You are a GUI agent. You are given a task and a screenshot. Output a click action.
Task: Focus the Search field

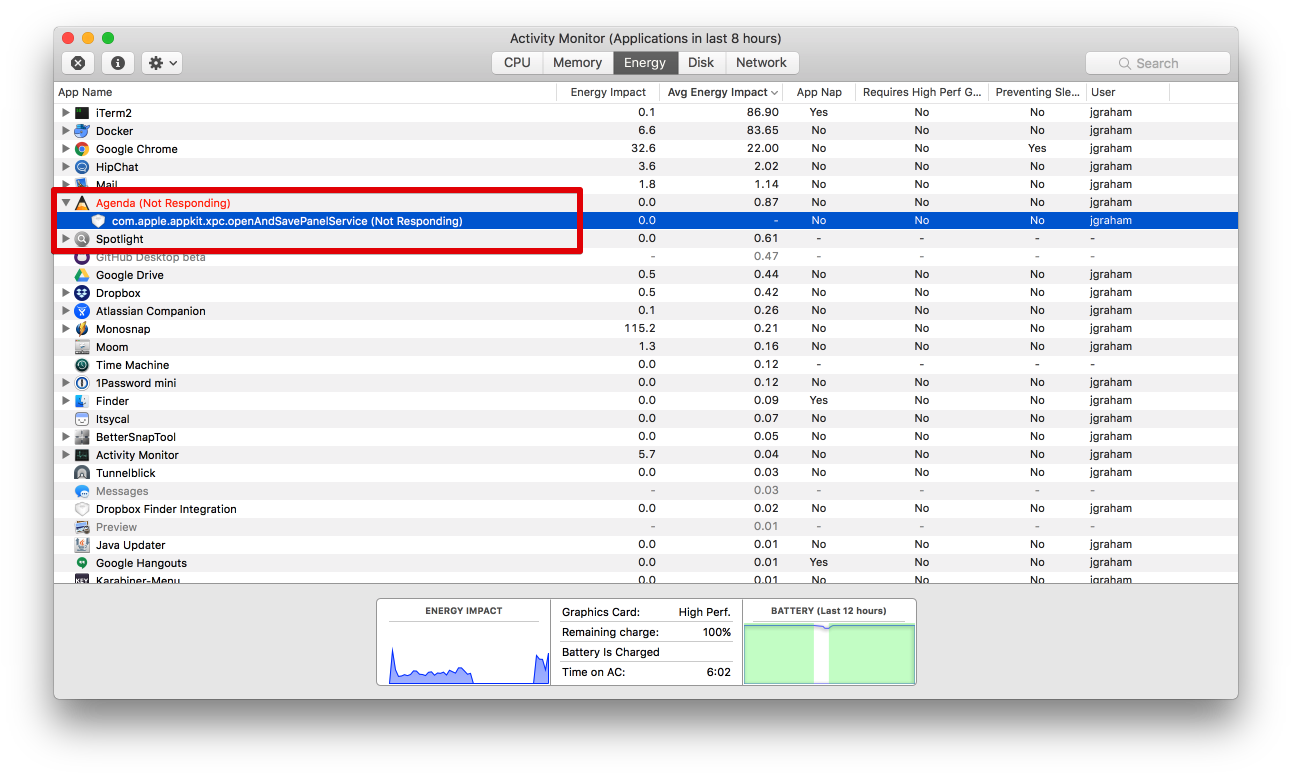click(x=1158, y=63)
